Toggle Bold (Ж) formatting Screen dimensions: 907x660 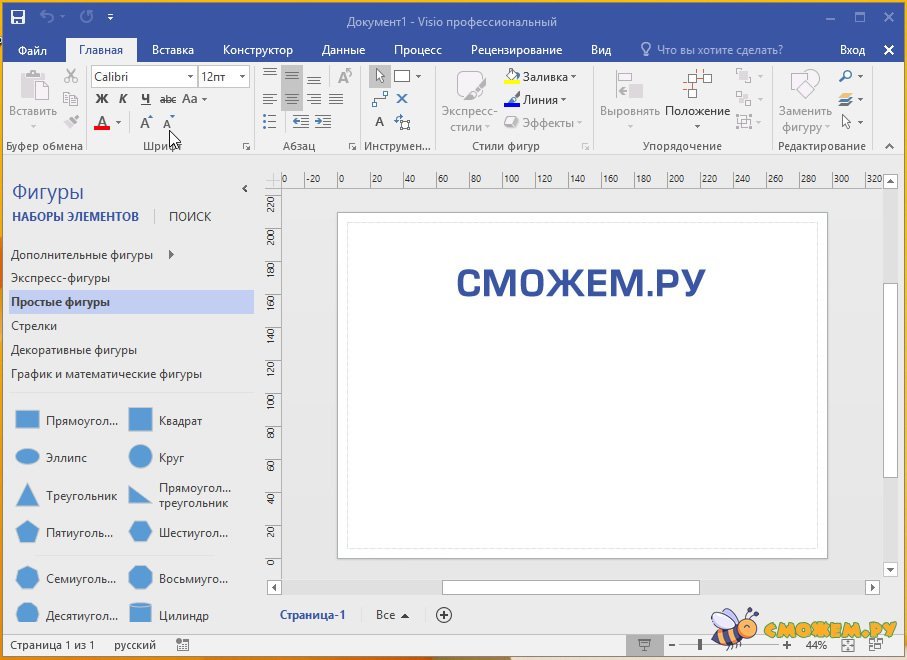(x=101, y=99)
